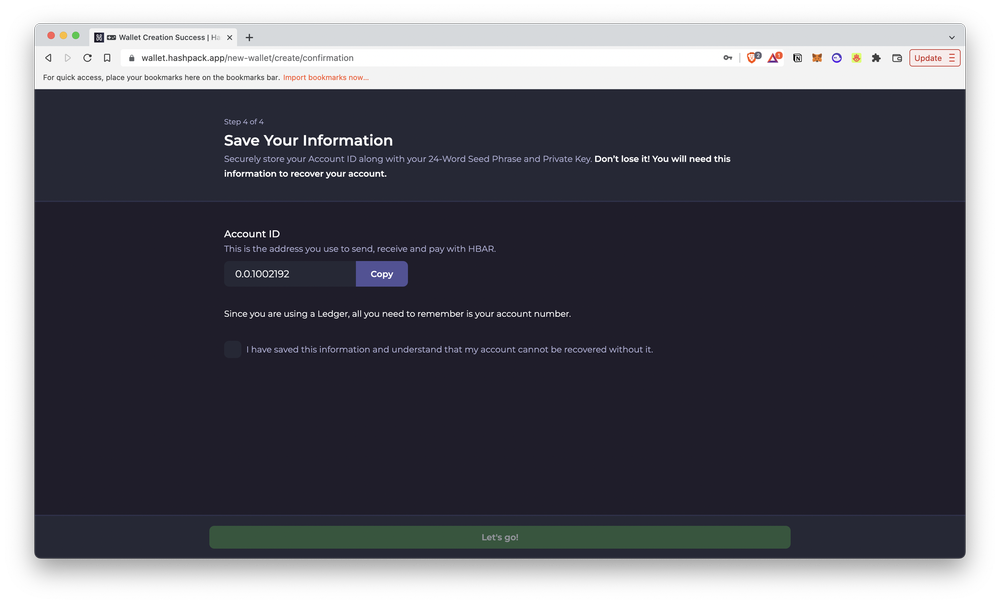The height and width of the screenshot is (604, 1000).
Task: Select the Wallet Creation Success tab
Action: pyautogui.click(x=160, y=36)
